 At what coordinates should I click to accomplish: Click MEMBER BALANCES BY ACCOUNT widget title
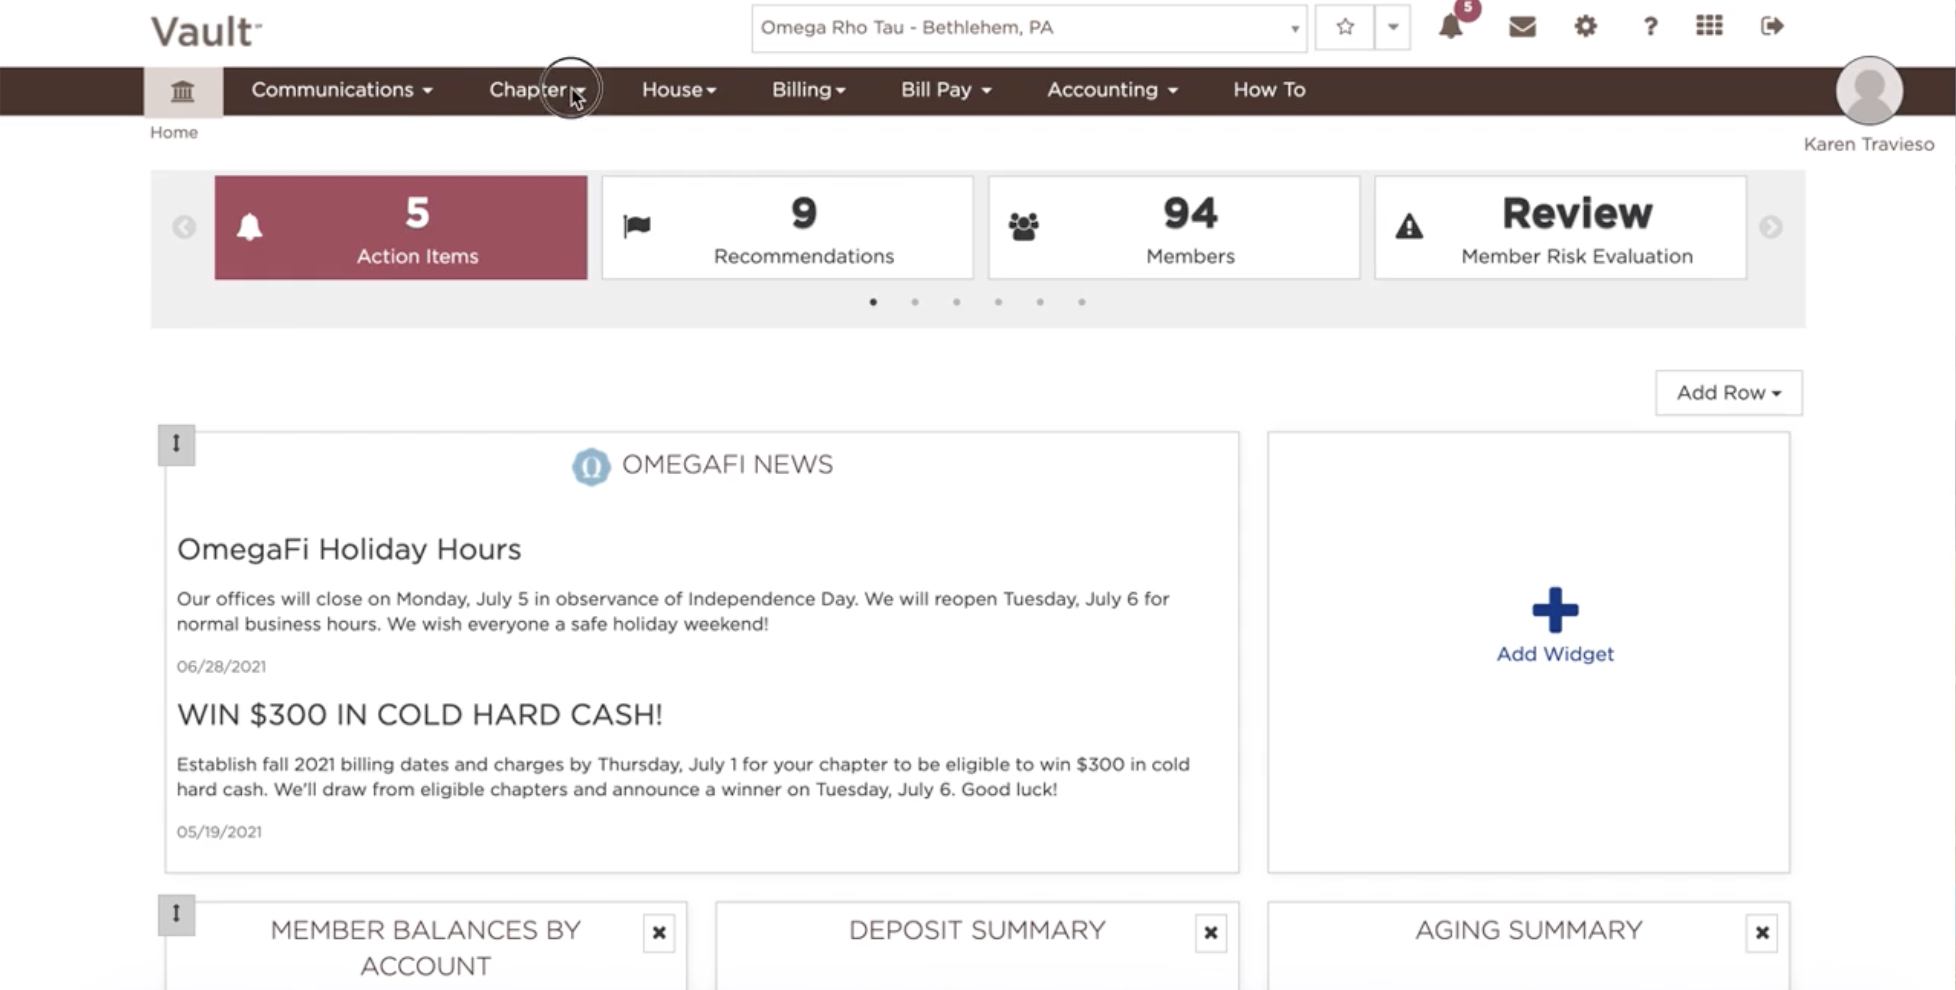click(426, 948)
